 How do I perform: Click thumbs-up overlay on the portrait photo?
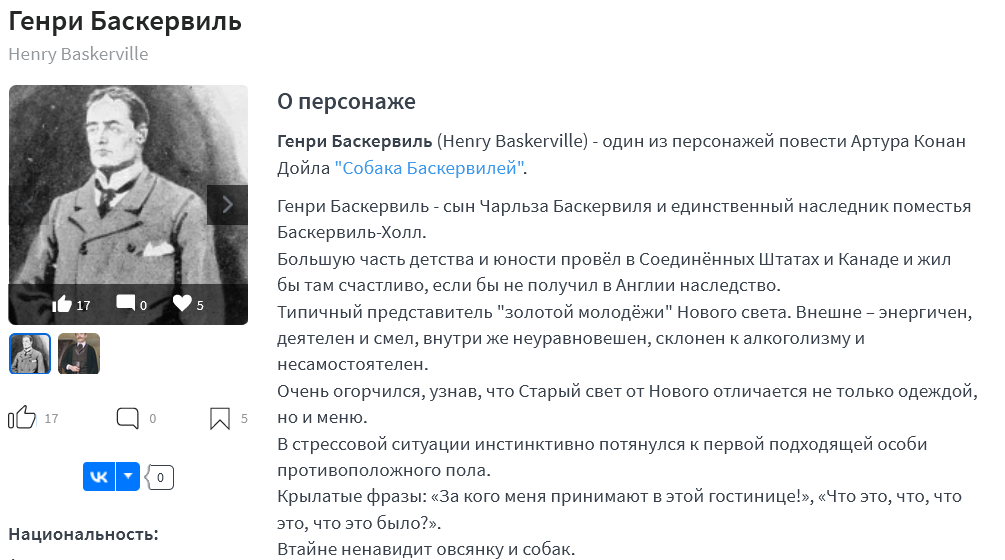62,304
